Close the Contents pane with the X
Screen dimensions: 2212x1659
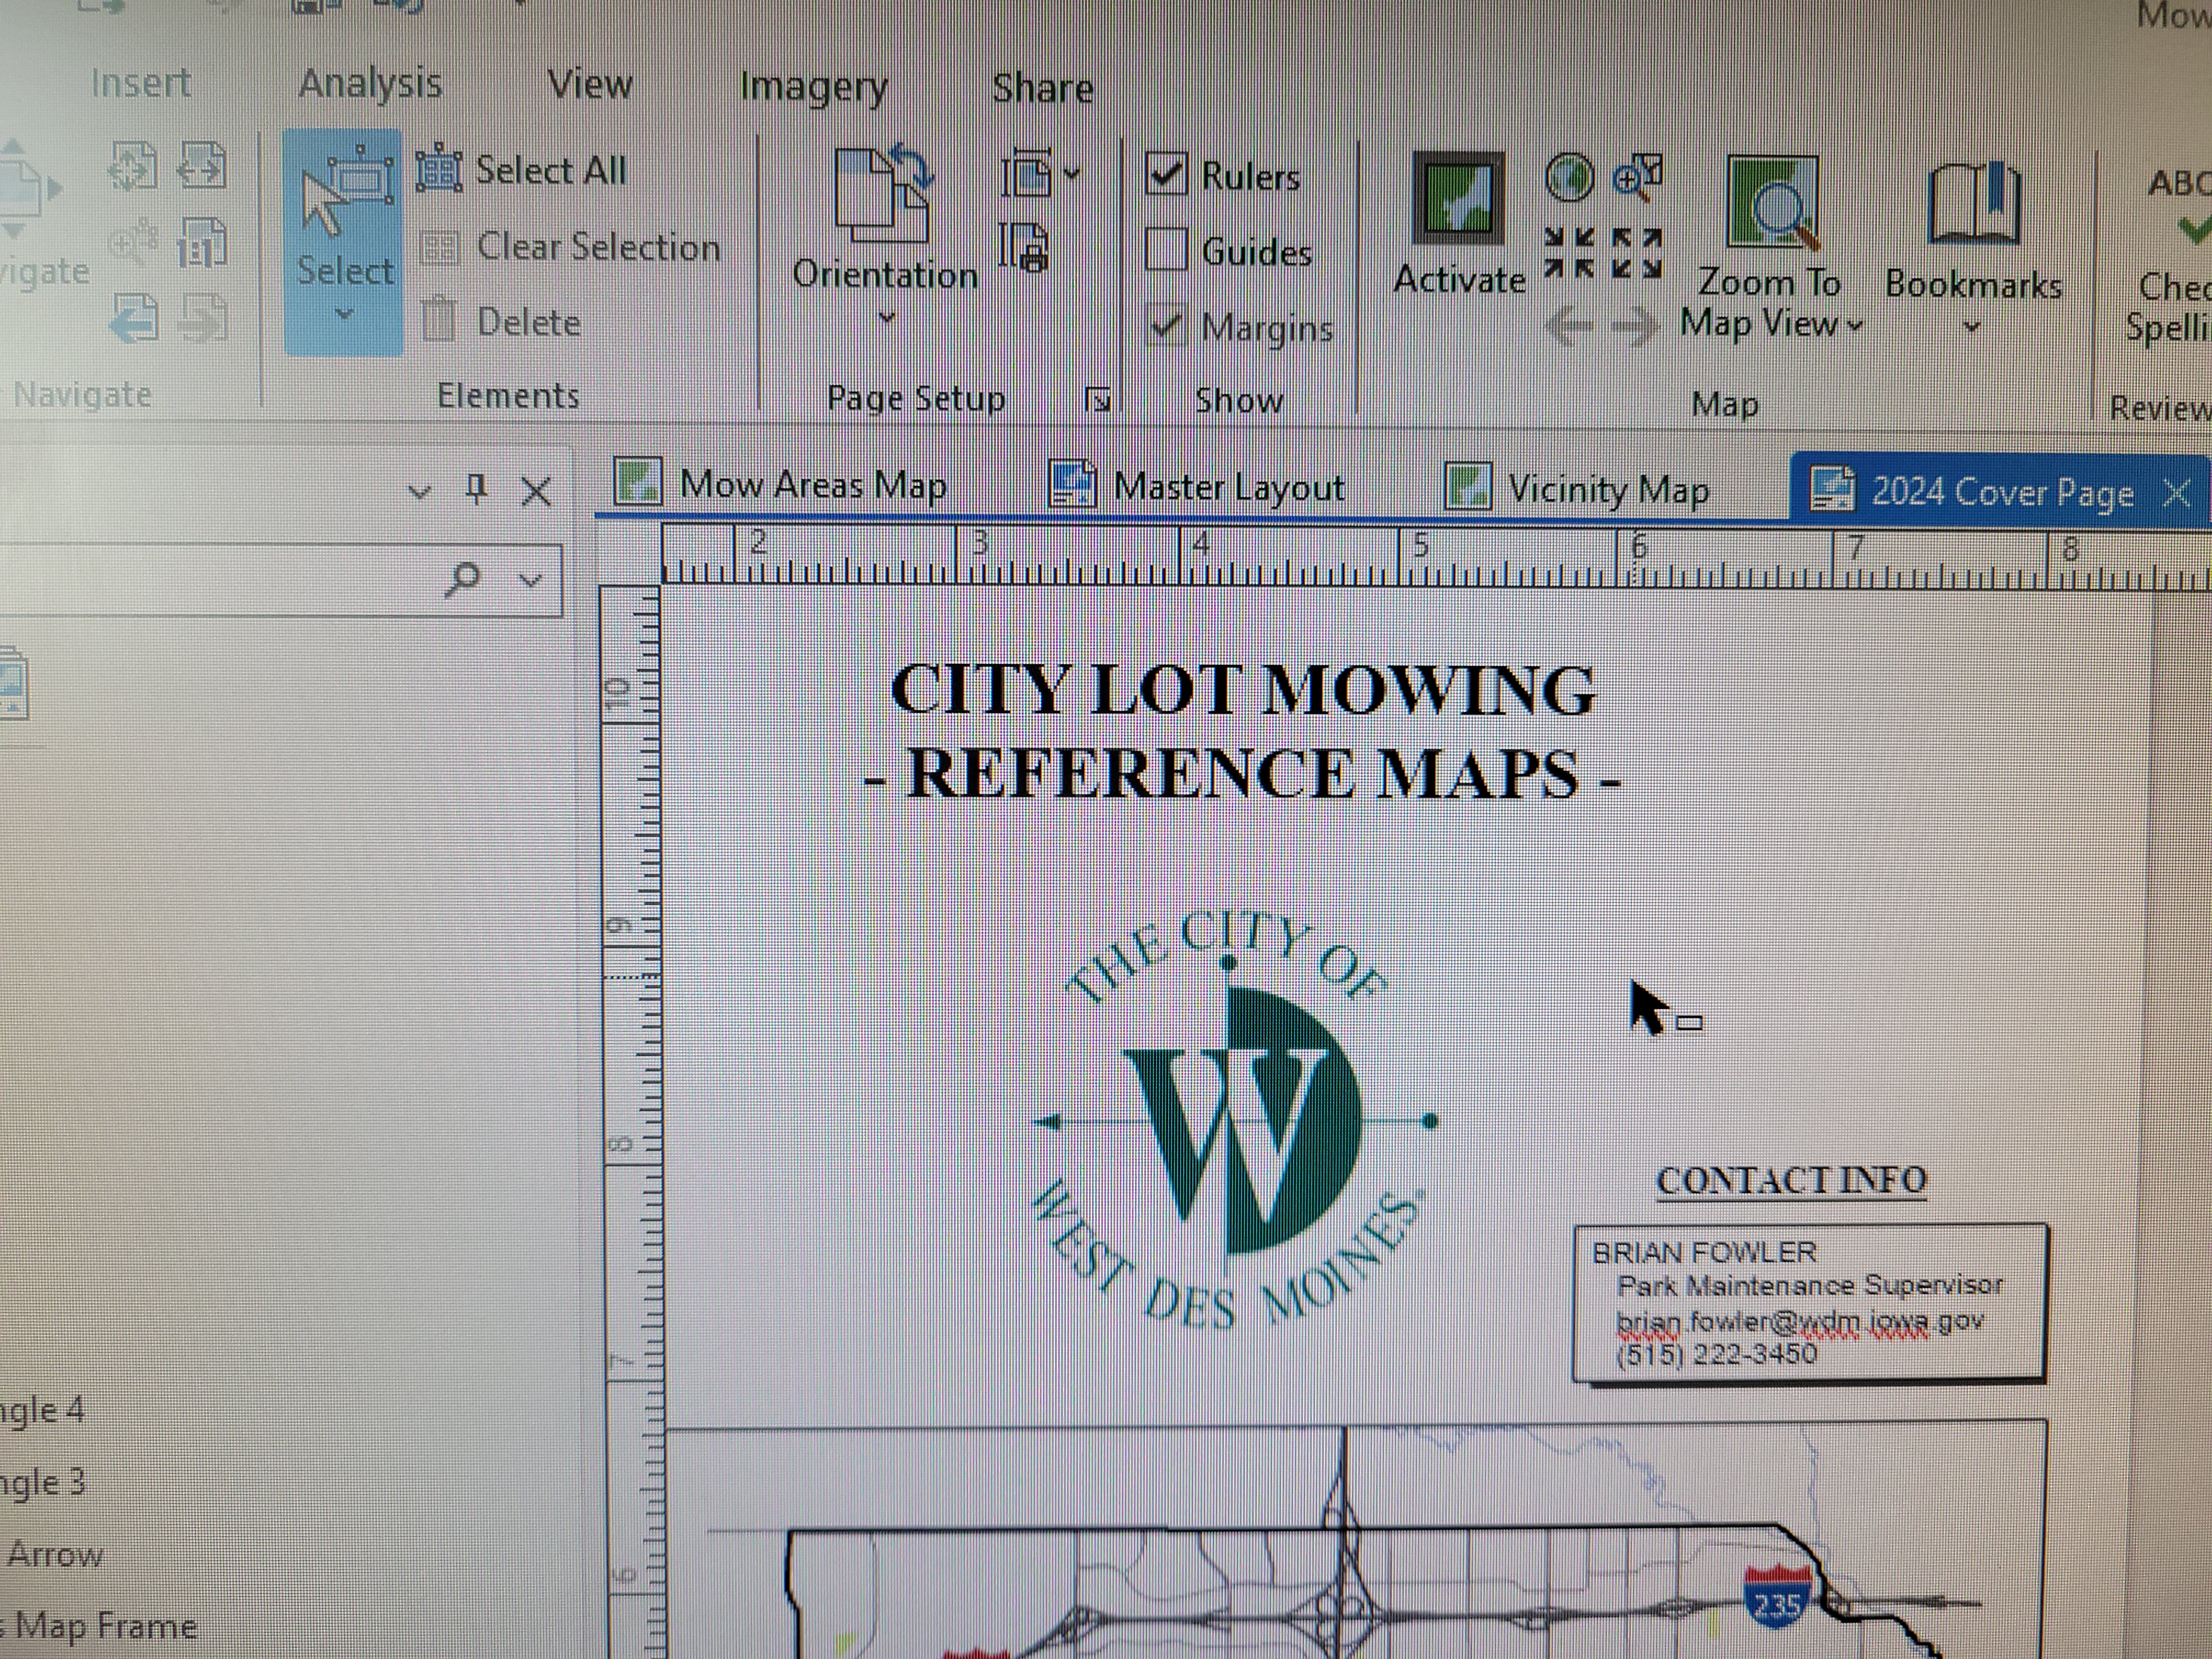[x=537, y=491]
